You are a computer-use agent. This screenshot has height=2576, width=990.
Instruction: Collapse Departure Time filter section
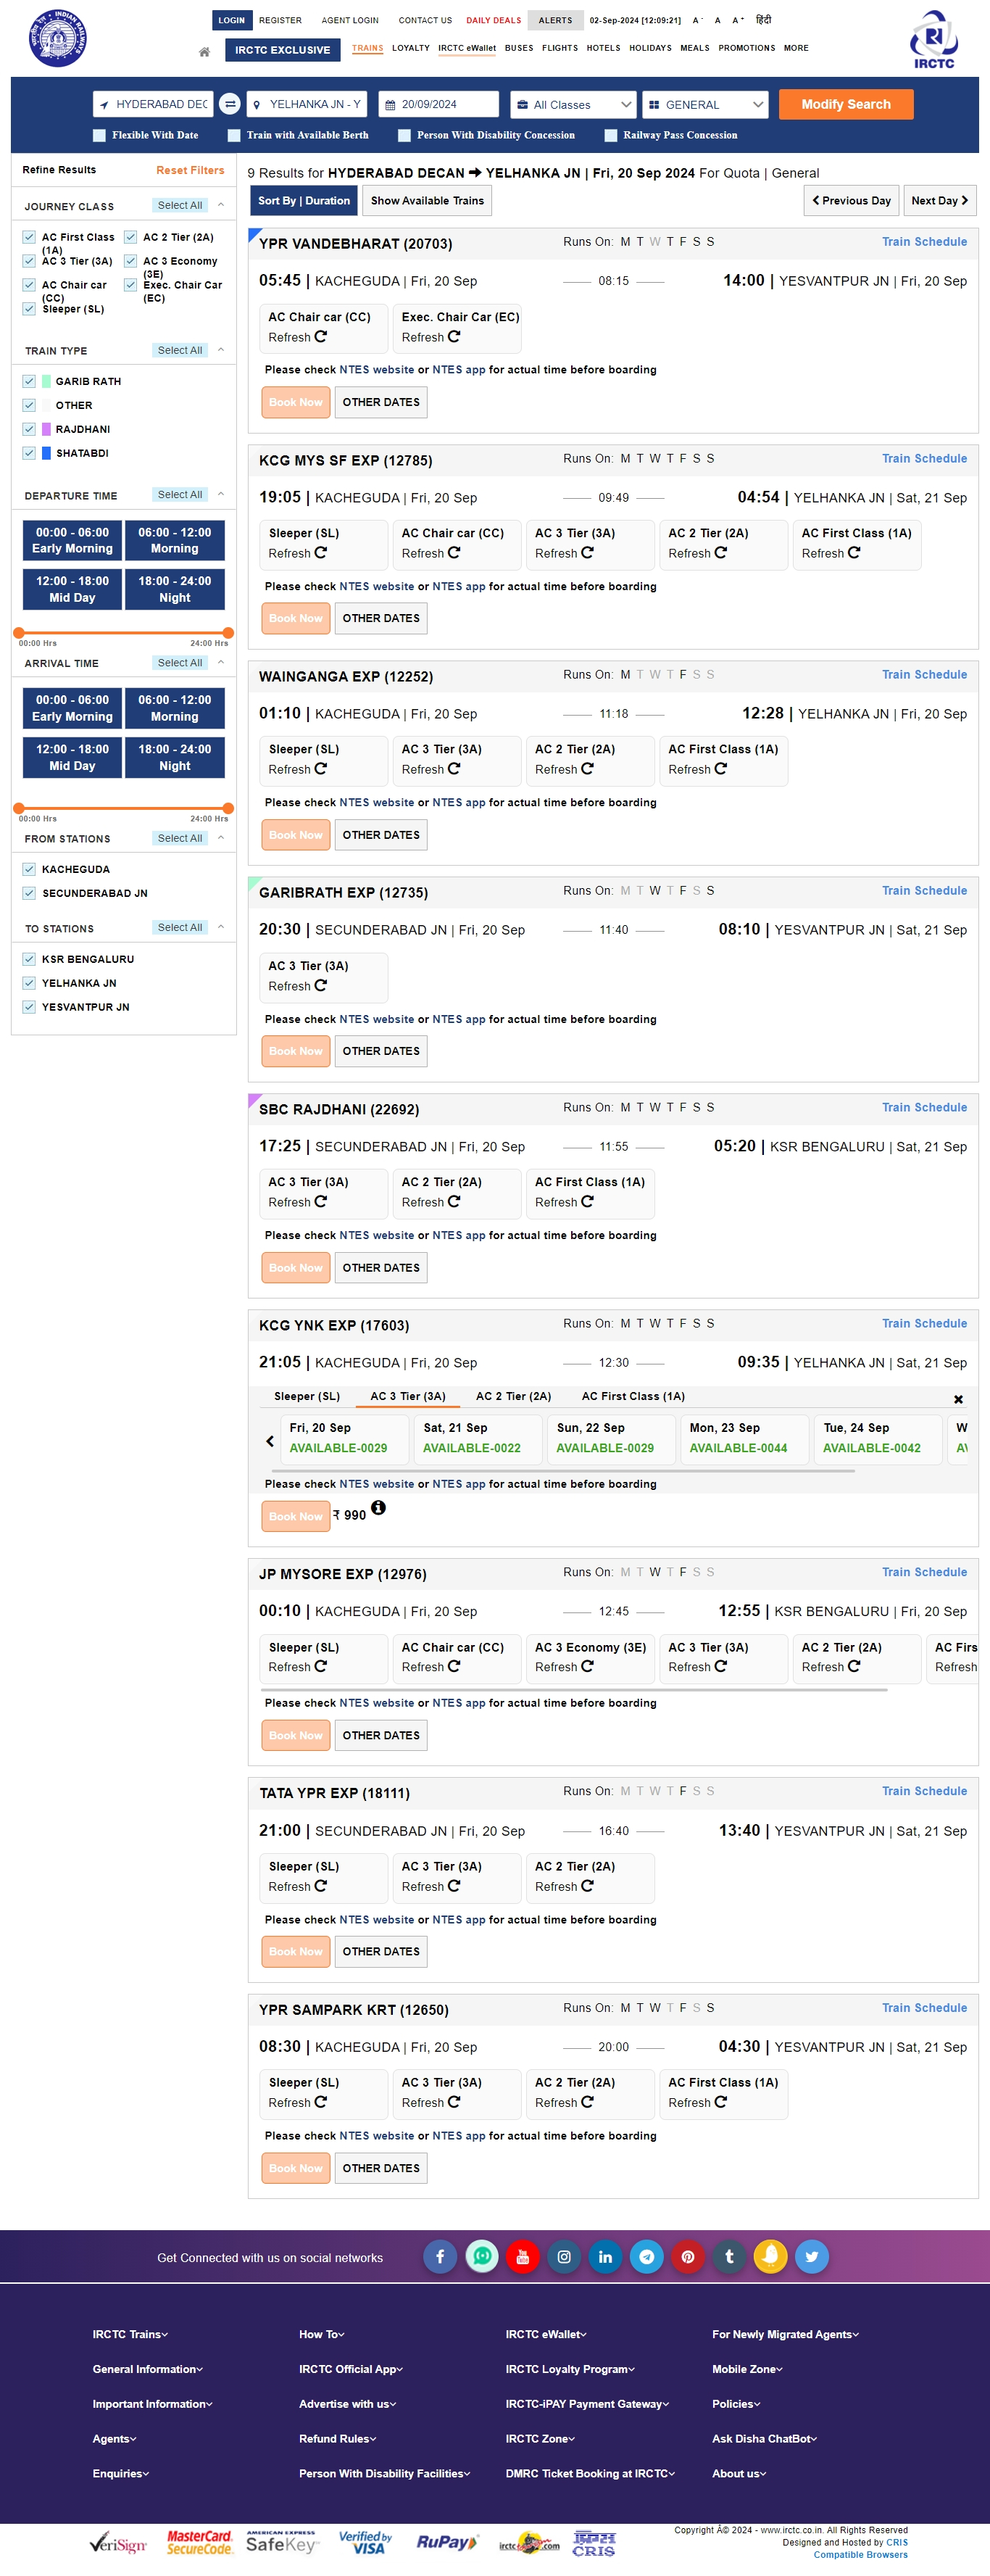pyautogui.click(x=221, y=494)
